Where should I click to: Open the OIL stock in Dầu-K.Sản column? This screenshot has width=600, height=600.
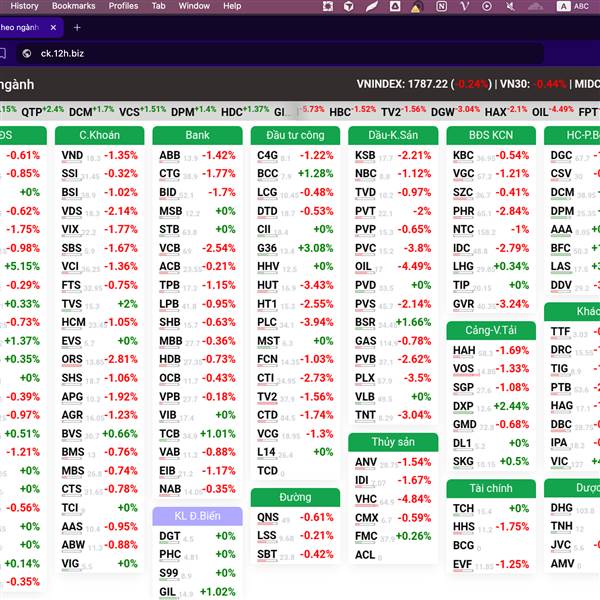pyautogui.click(x=363, y=266)
